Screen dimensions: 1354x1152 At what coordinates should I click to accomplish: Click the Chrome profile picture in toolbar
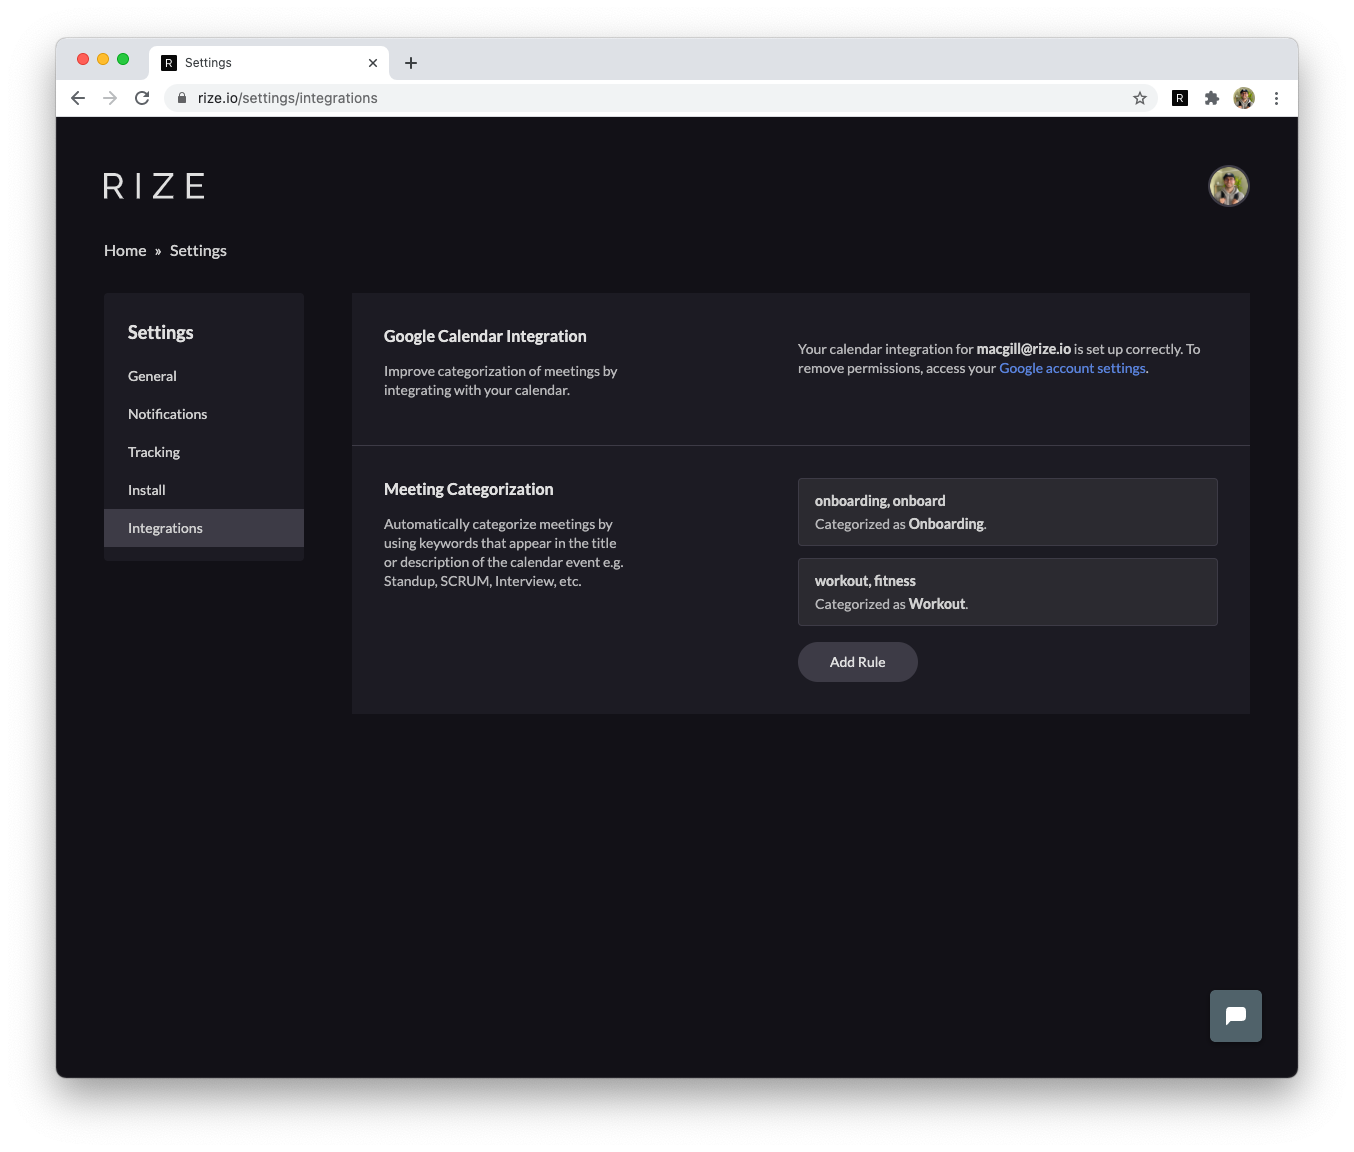(x=1244, y=98)
